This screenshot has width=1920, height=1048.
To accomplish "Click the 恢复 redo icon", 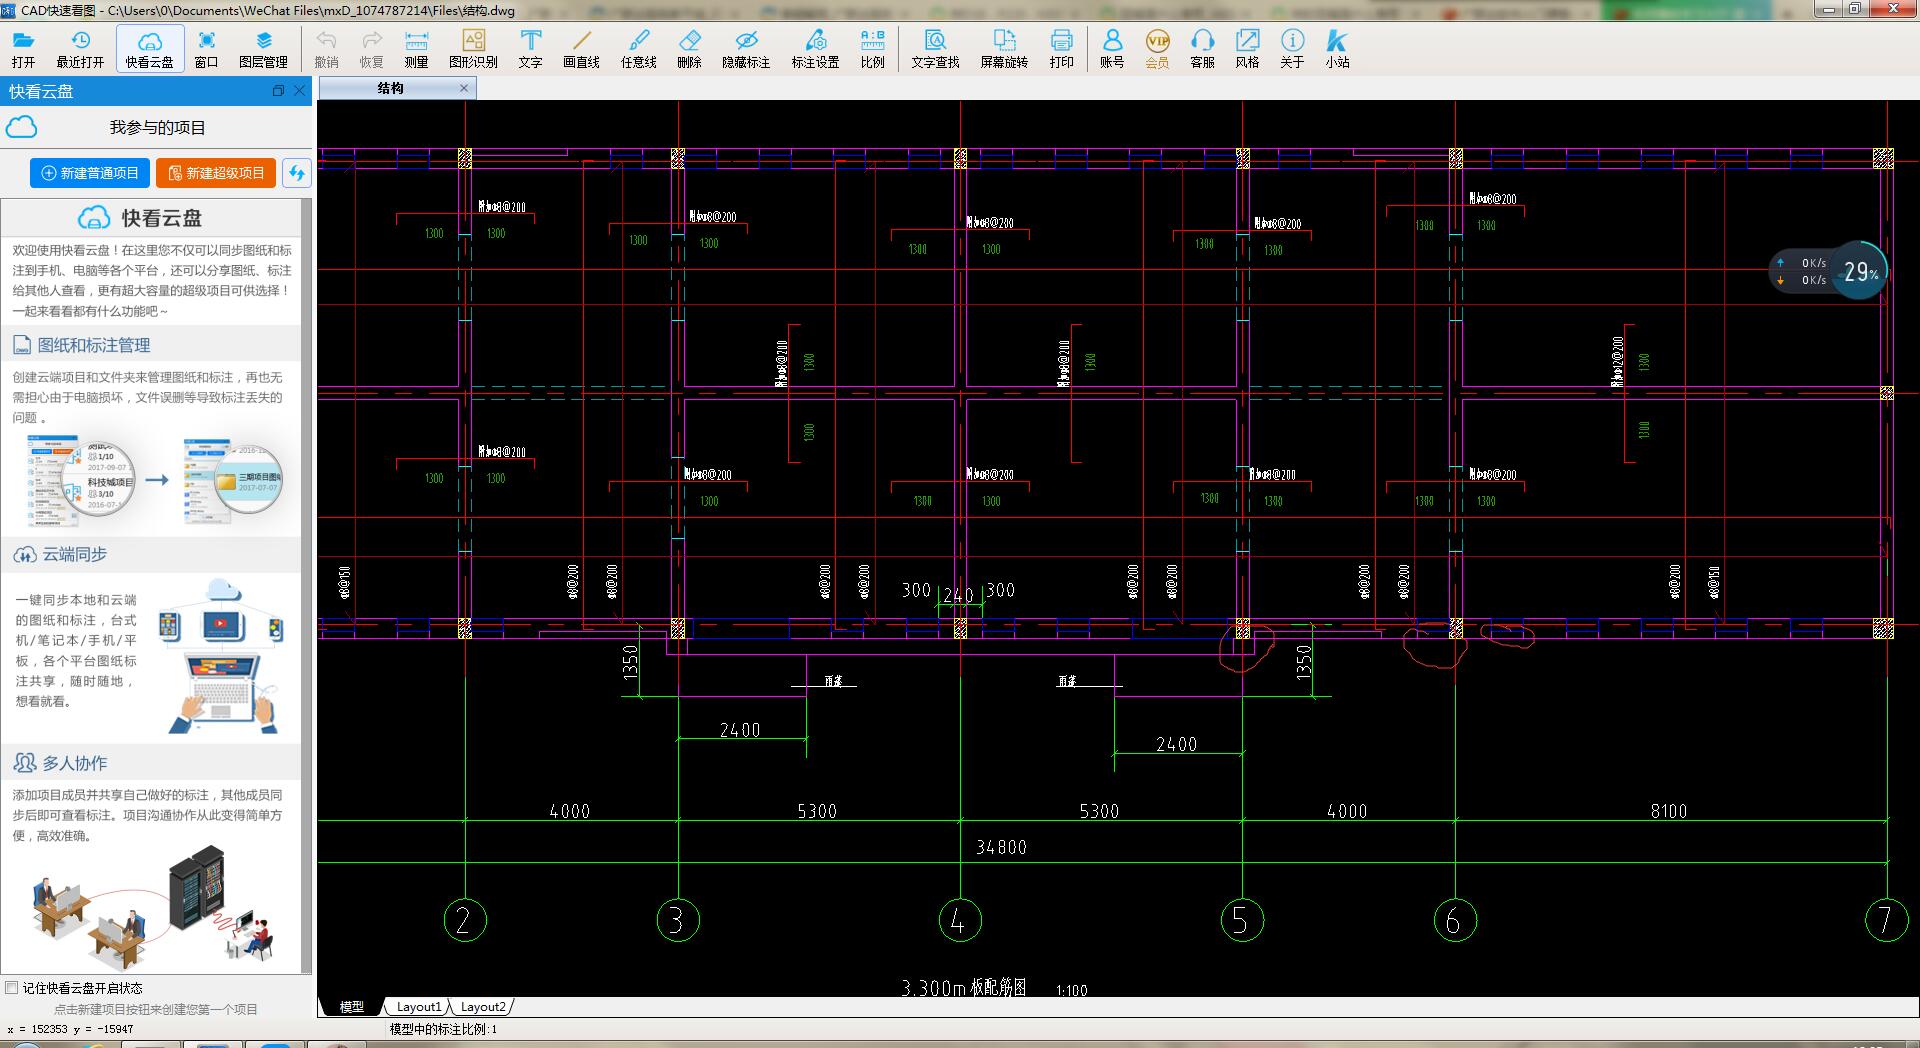I will pos(371,48).
